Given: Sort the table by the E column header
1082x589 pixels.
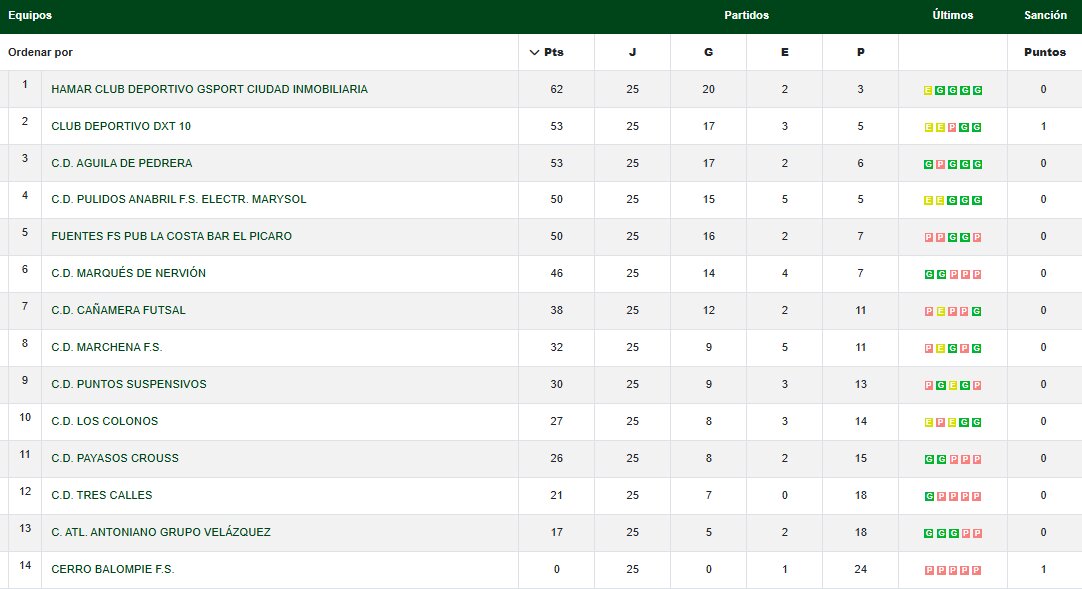Looking at the screenshot, I should click(784, 52).
